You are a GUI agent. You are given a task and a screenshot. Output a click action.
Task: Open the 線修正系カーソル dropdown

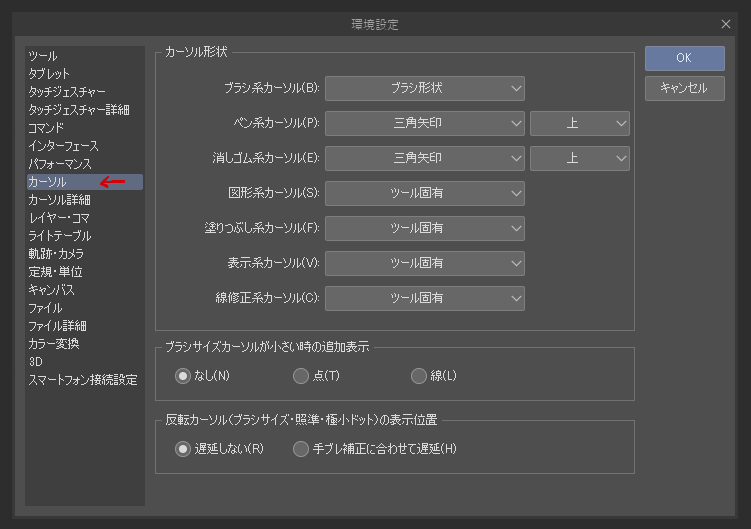pos(425,298)
